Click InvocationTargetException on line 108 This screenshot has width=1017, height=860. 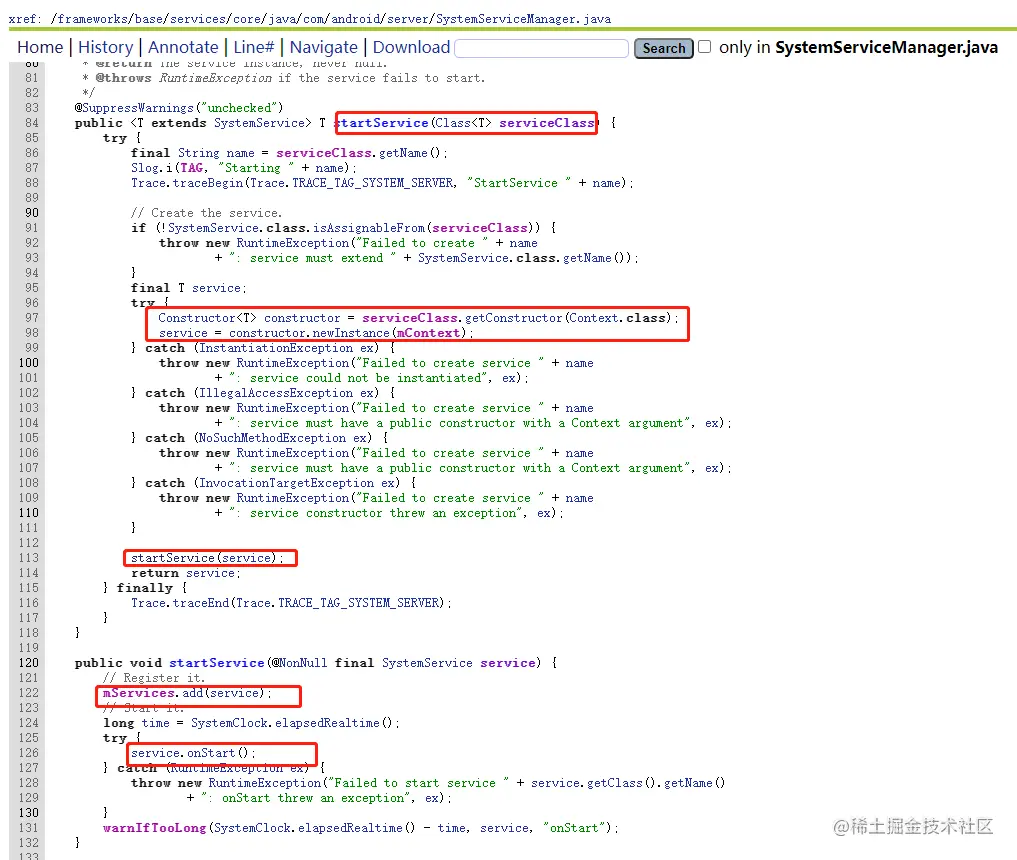pyautogui.click(x=286, y=483)
